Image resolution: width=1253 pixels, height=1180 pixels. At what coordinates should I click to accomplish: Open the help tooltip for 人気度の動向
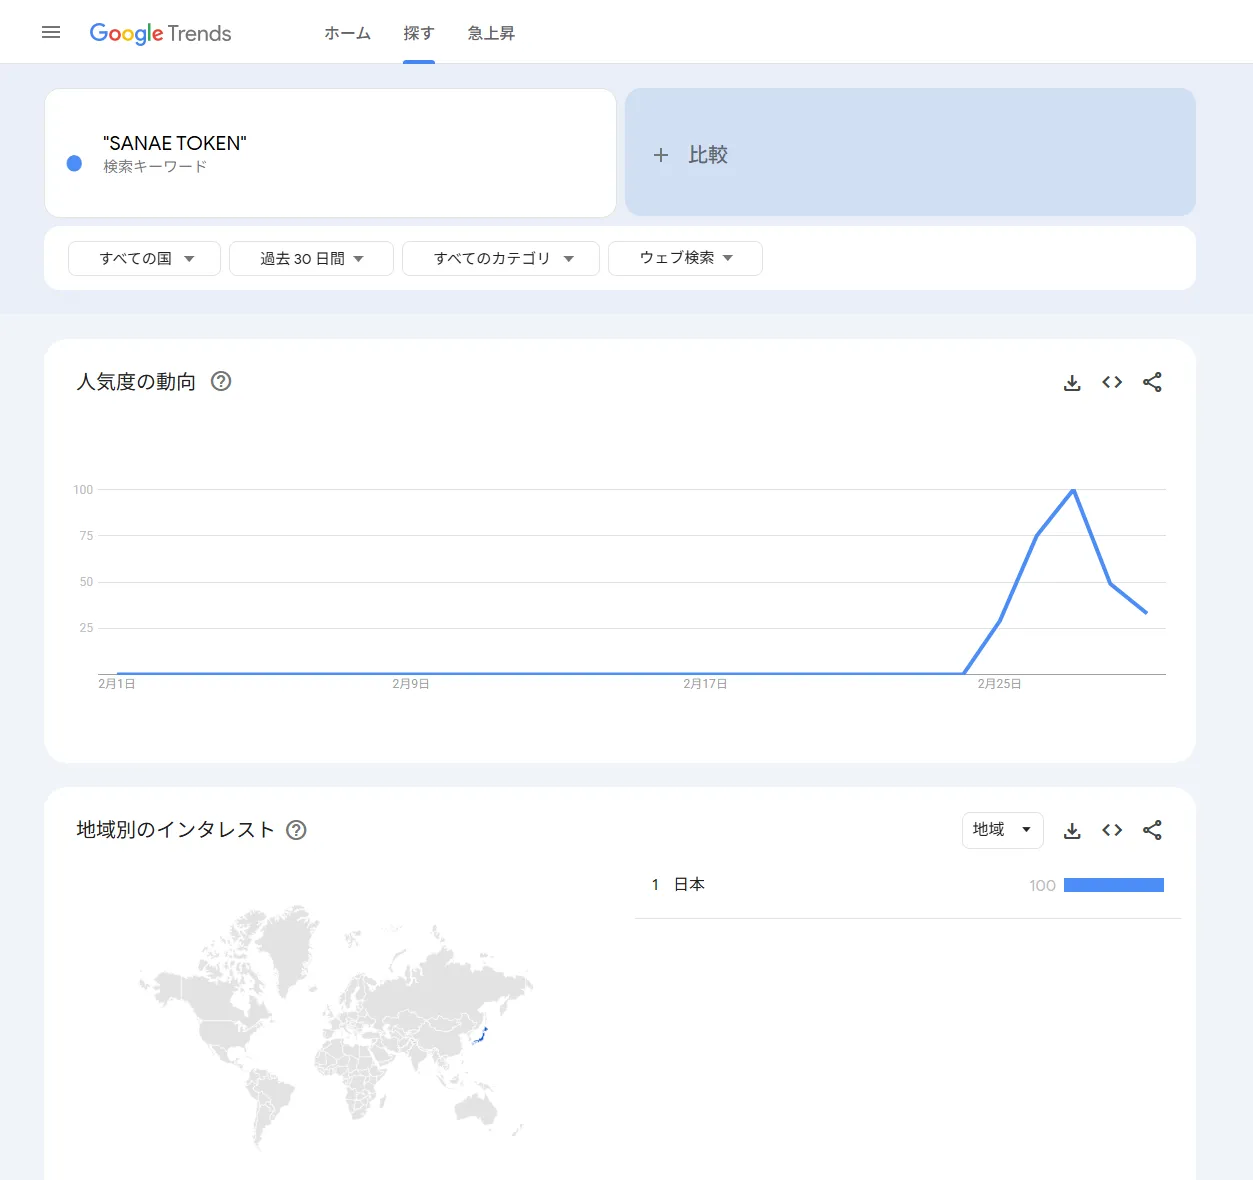[x=221, y=381]
